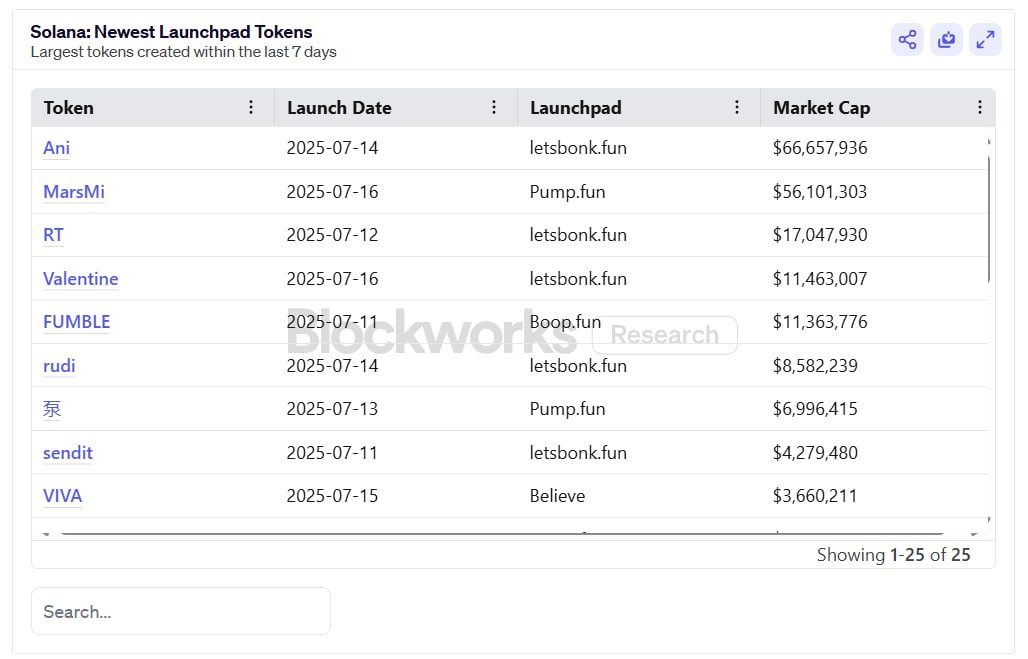
Task: Click Pump.fun in the MarsMi row
Action: [x=568, y=192]
